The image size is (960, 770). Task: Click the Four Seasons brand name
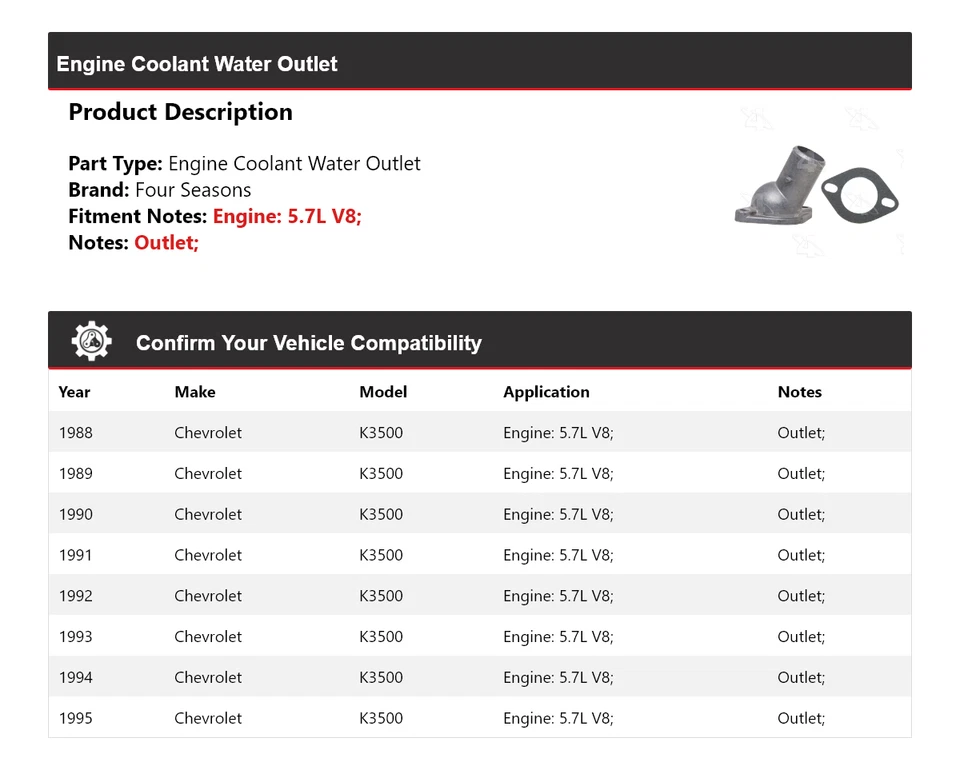point(193,190)
